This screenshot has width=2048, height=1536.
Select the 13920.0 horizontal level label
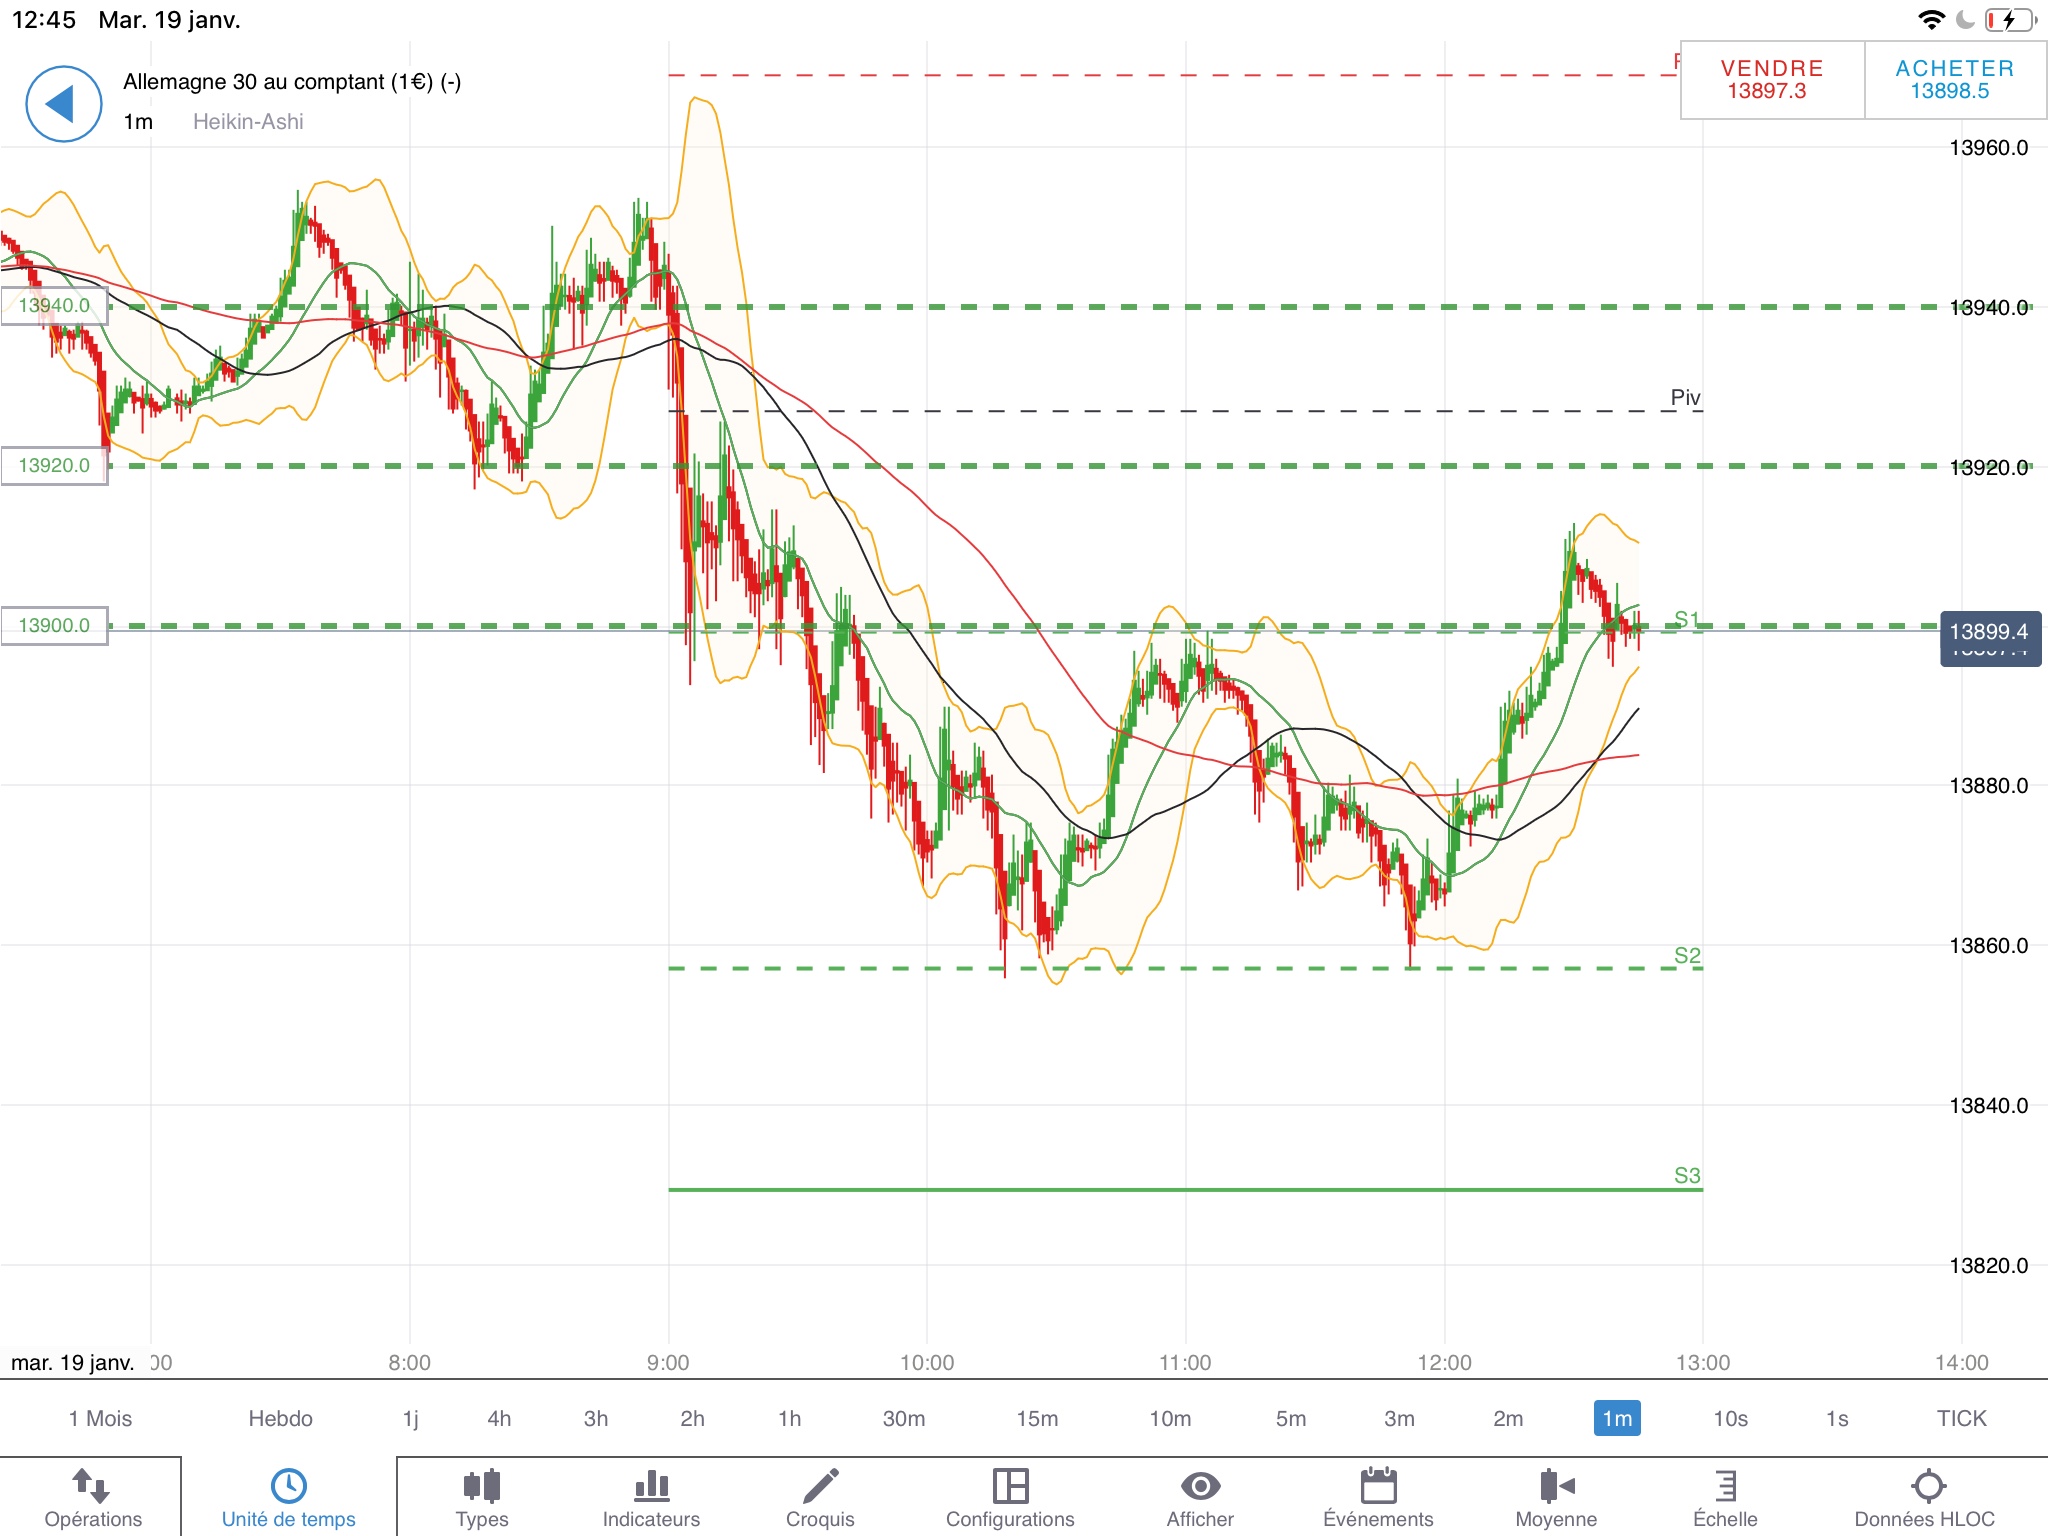[54, 465]
